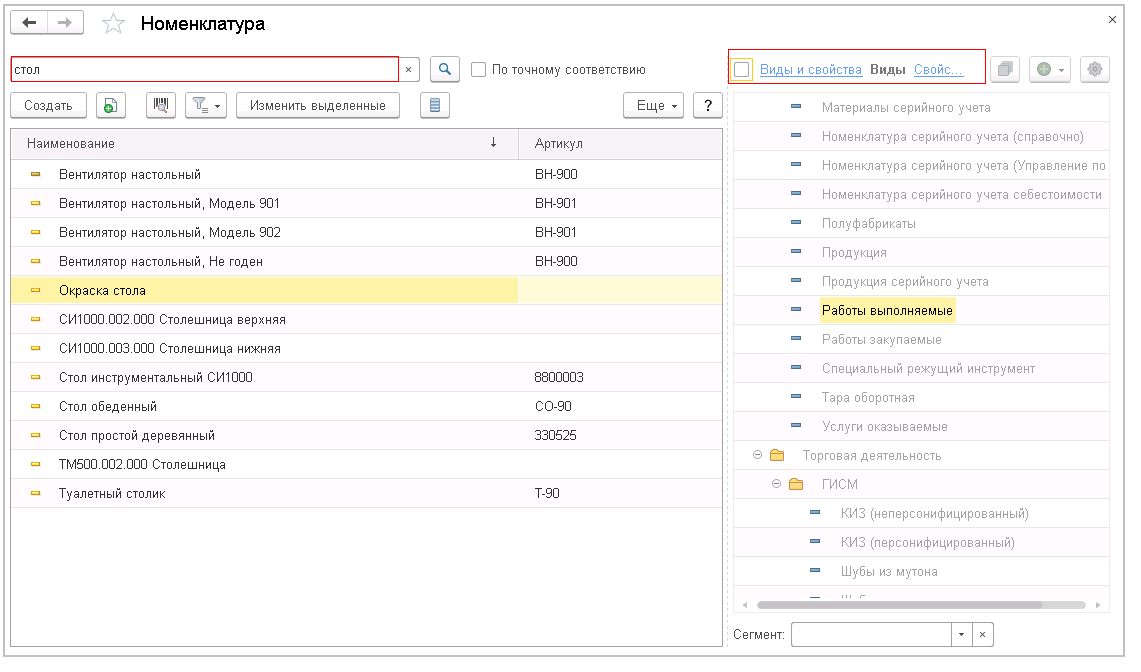Toggle checkbox beside Виды и свойства
This screenshot has height=672, width=1141.
(x=742, y=69)
